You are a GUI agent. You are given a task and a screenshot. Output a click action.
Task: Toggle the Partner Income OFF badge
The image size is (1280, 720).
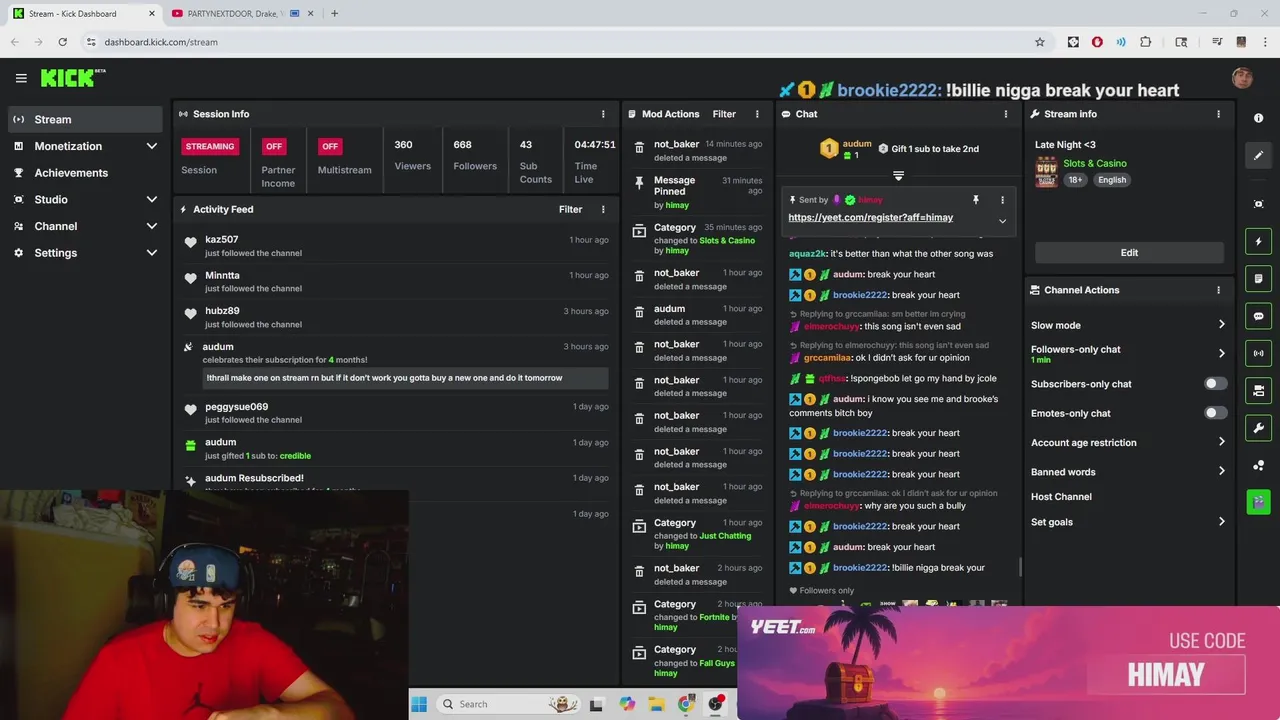pos(274,146)
